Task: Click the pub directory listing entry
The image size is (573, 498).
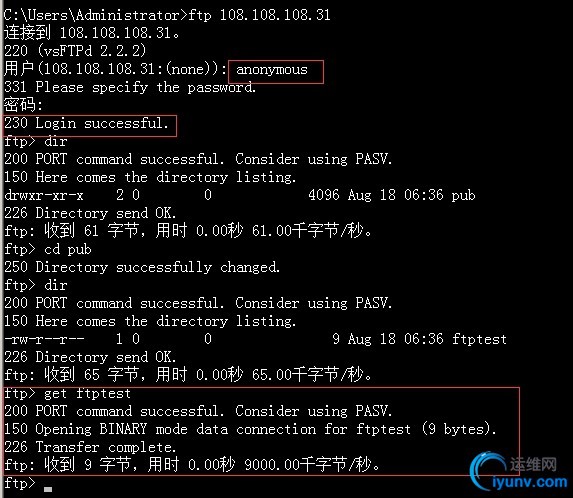Action: pos(463,195)
